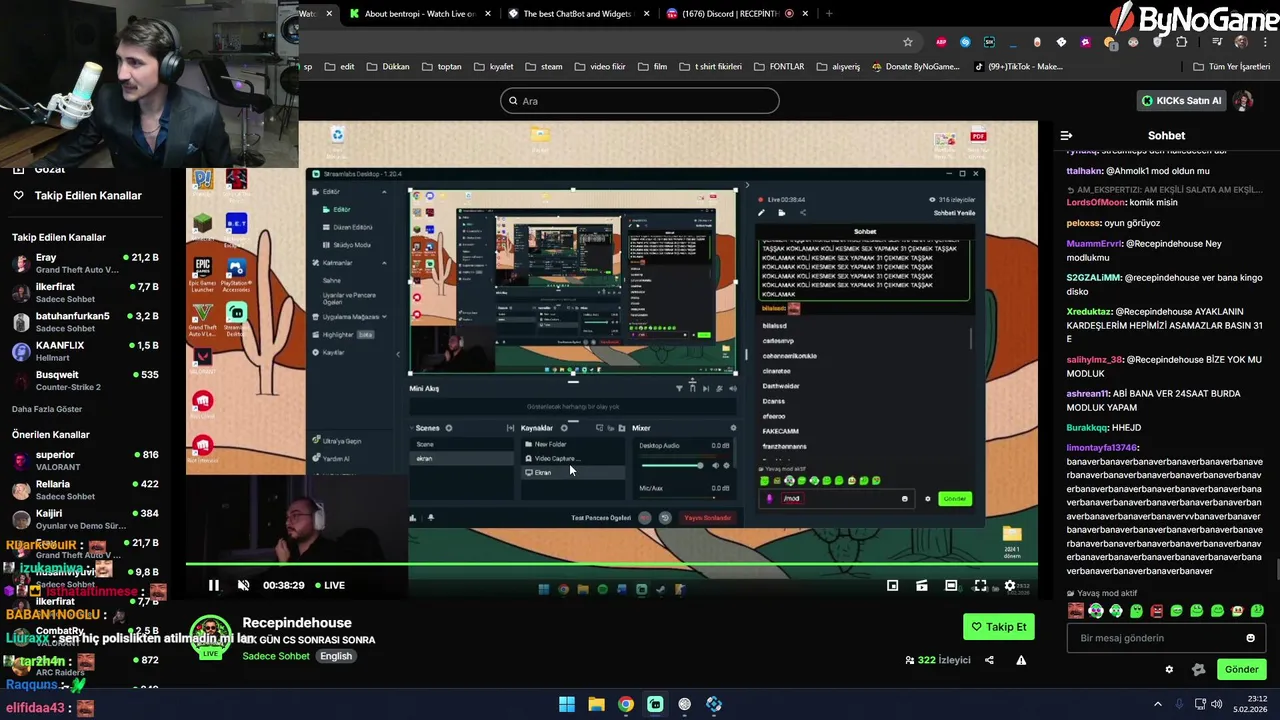Open superior VALORANT recommended channel
This screenshot has height=720, width=1280.
[85, 460]
